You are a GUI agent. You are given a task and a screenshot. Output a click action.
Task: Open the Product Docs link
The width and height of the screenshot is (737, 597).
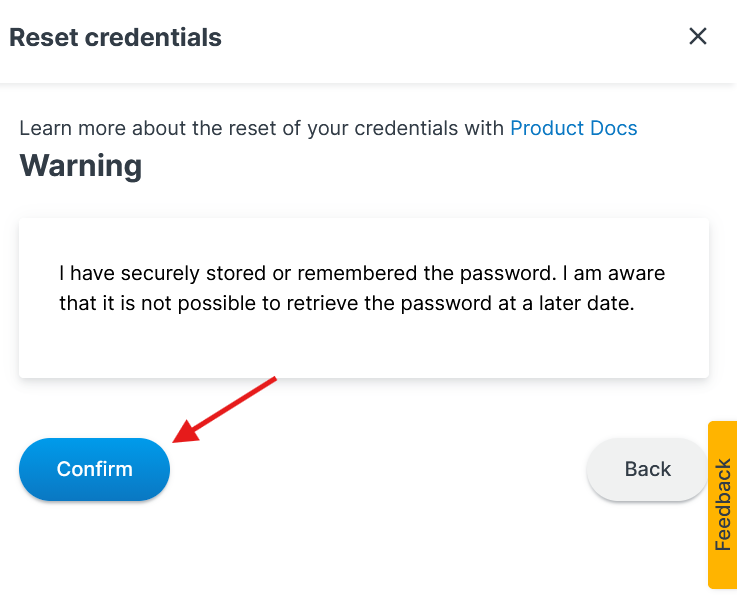[x=573, y=128]
